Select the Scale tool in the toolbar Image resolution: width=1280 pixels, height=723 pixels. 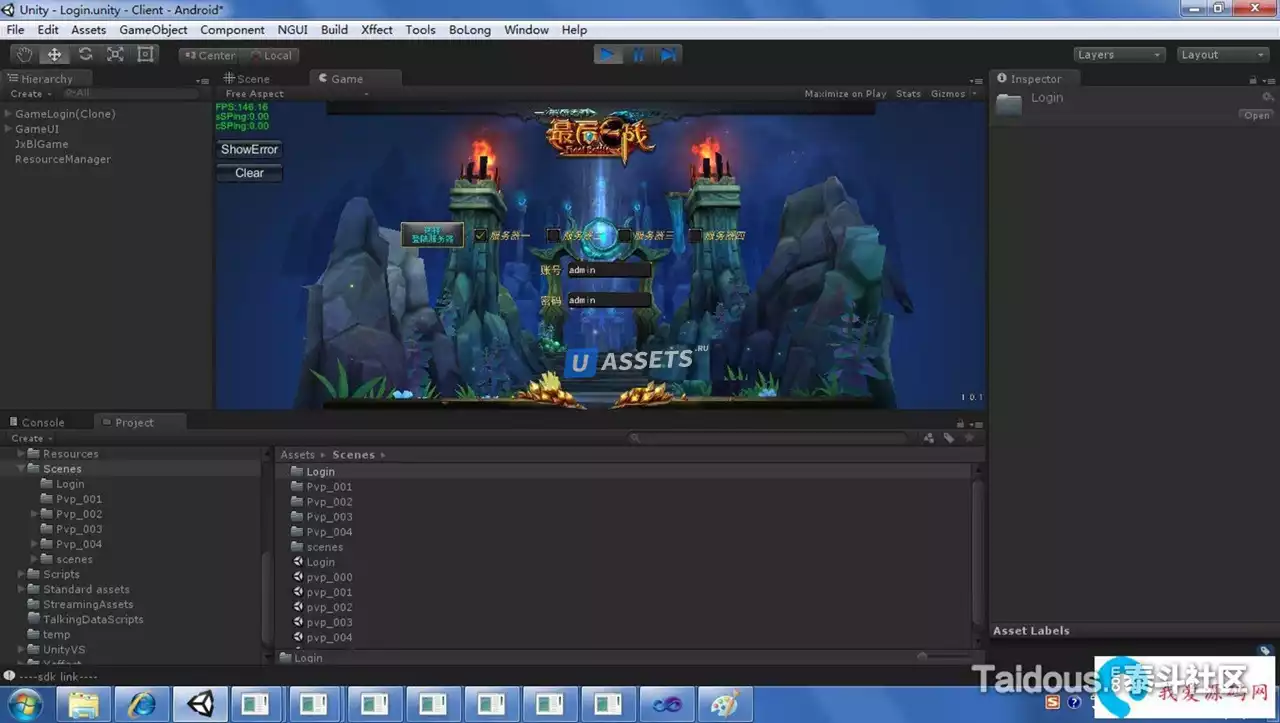tap(115, 55)
